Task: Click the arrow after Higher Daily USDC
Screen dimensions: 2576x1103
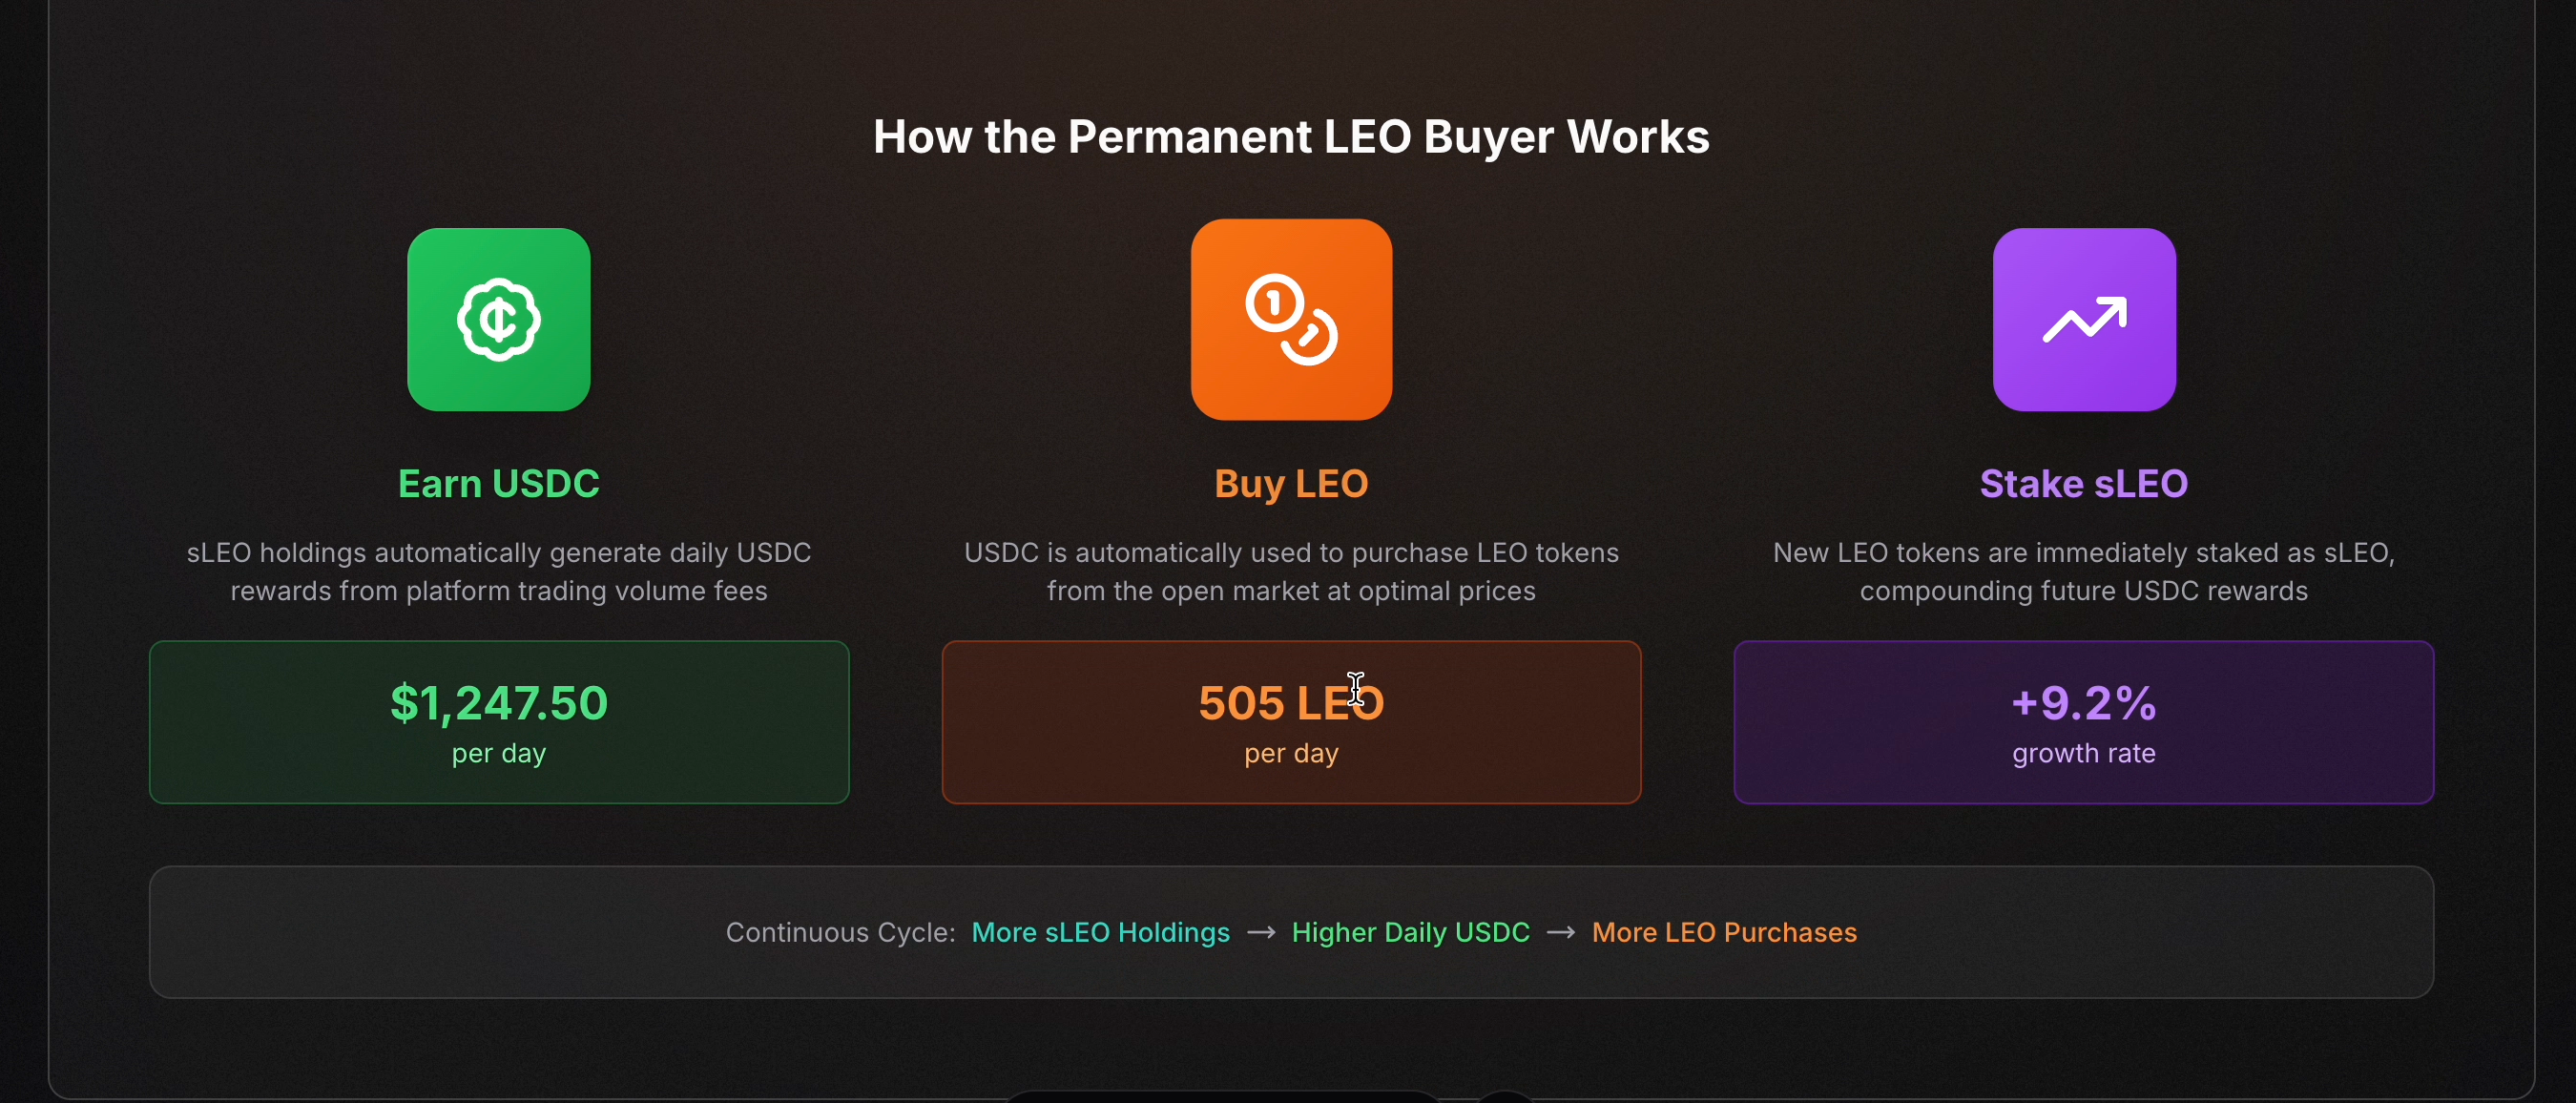Action: [1560, 932]
